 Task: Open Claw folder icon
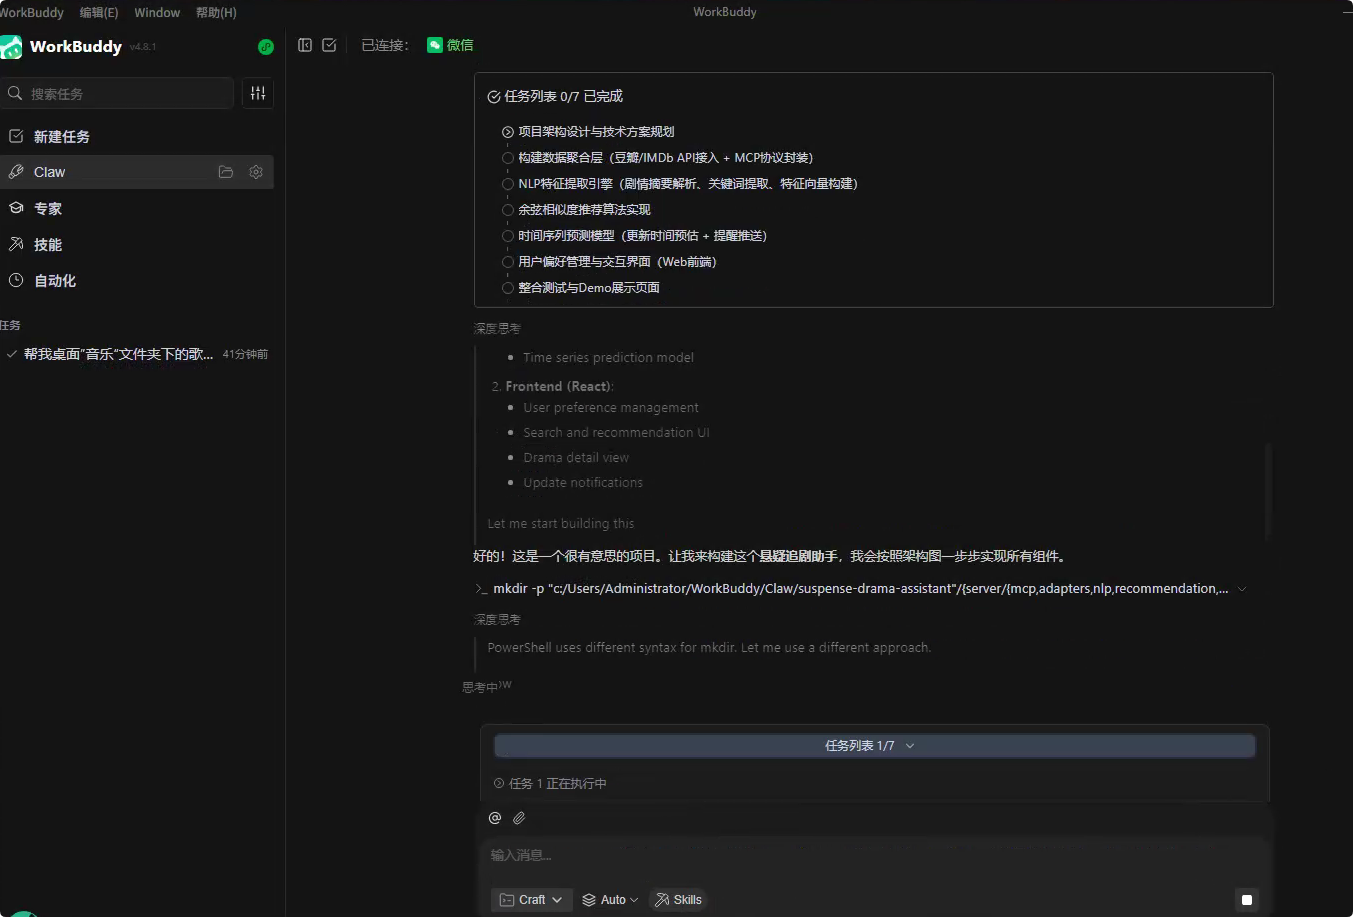click(226, 172)
